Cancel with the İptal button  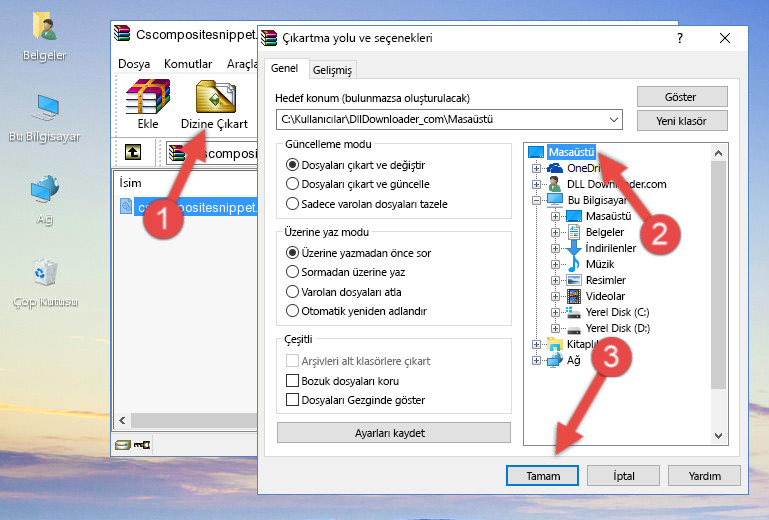click(x=623, y=476)
